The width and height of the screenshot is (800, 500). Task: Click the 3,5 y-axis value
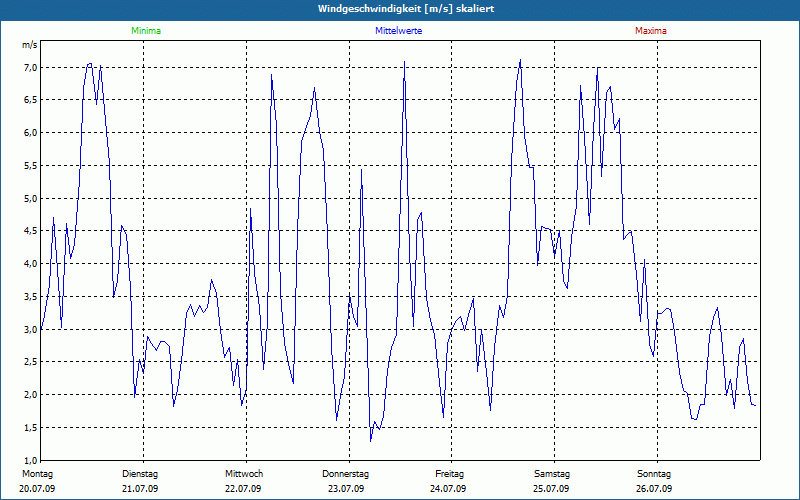[30, 296]
